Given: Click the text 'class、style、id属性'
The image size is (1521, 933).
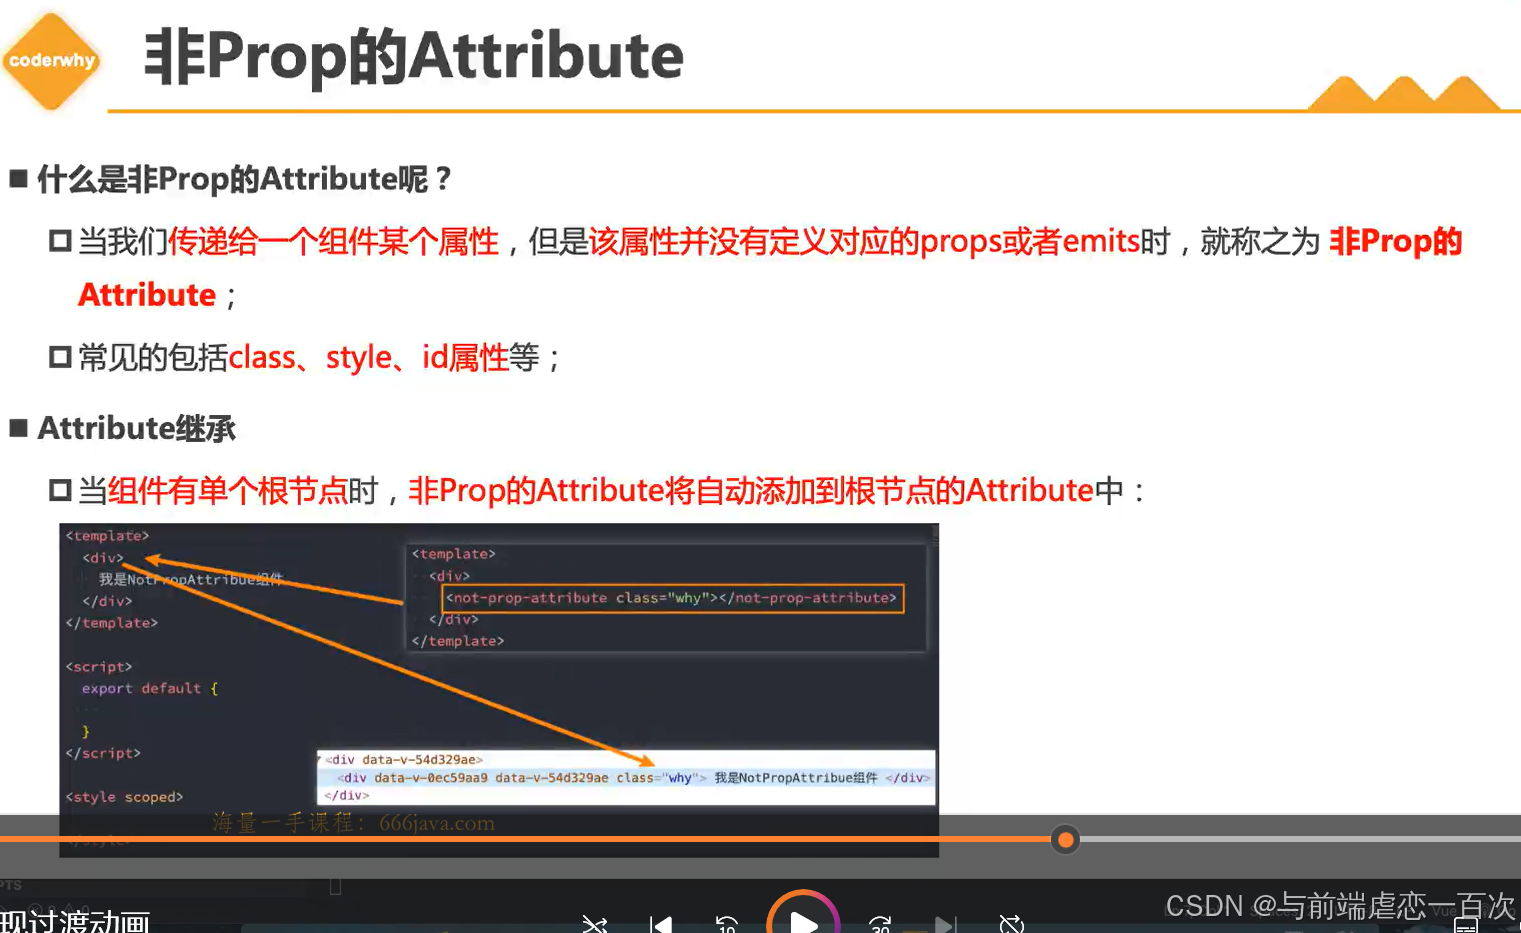Looking at the screenshot, I should [x=369, y=357].
